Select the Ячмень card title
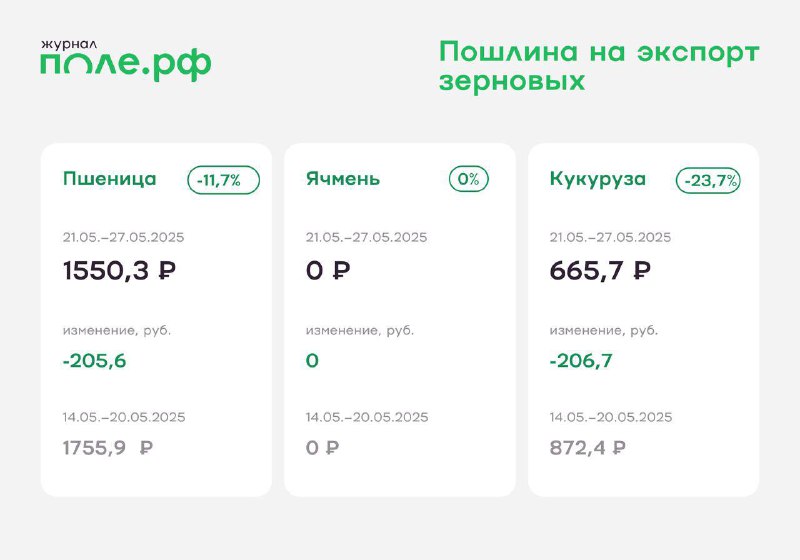800x560 pixels. click(343, 179)
